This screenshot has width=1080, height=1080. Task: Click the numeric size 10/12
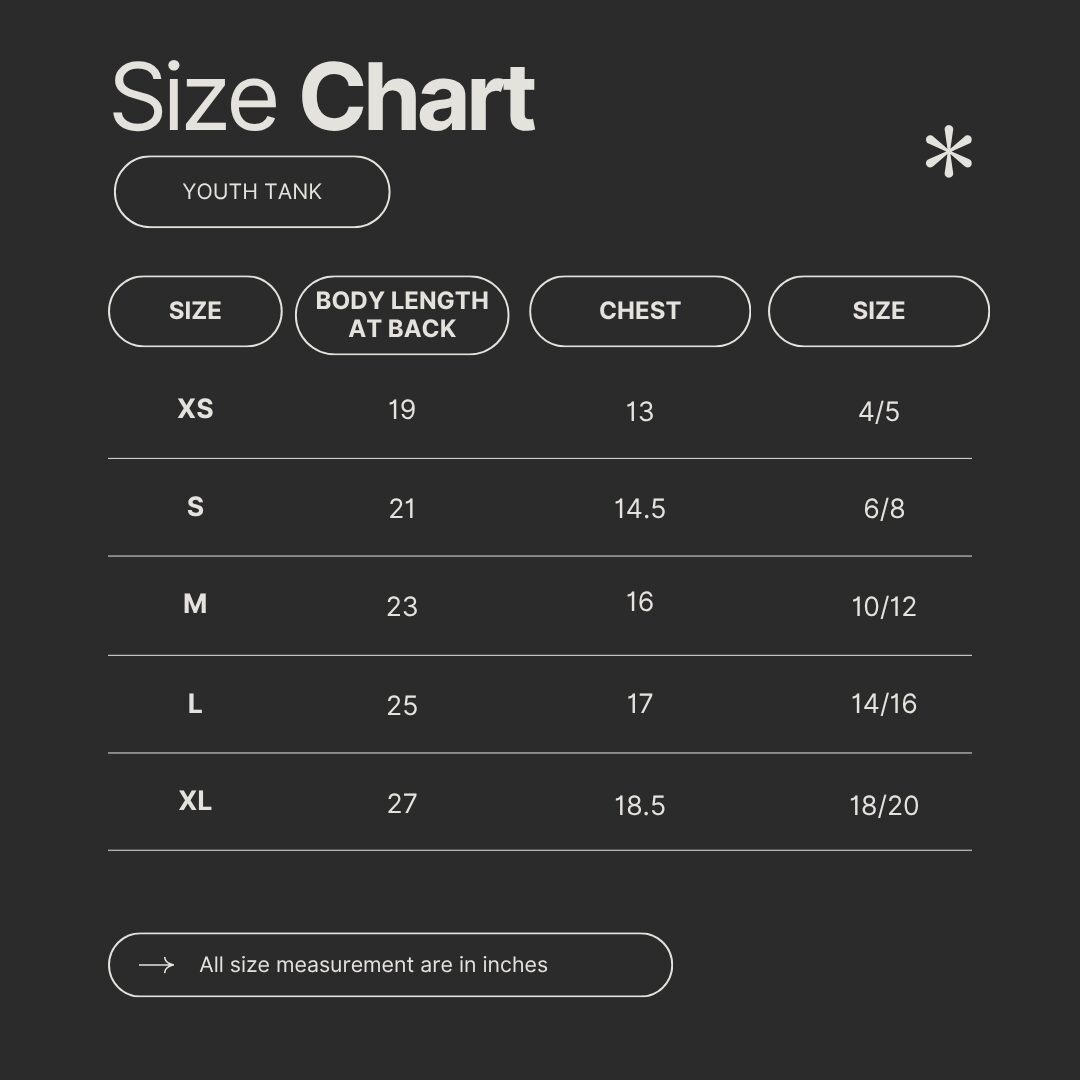883,607
